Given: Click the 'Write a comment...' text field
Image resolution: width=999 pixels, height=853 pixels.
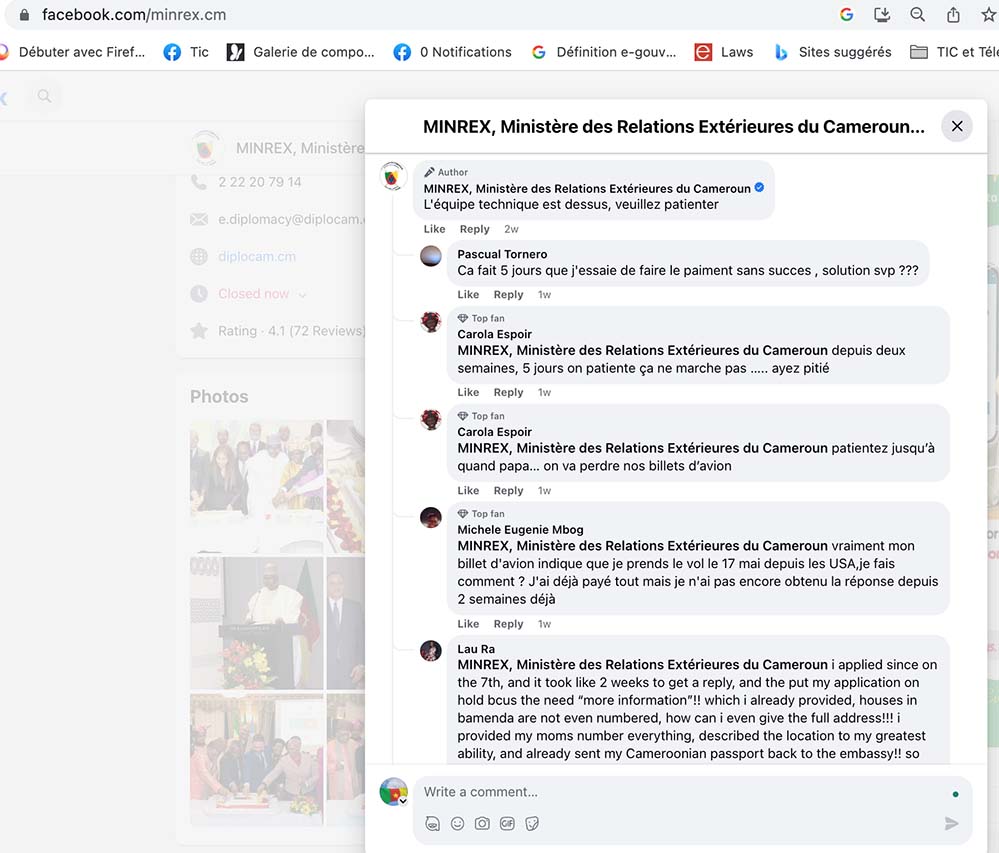Looking at the screenshot, I should [x=680, y=792].
